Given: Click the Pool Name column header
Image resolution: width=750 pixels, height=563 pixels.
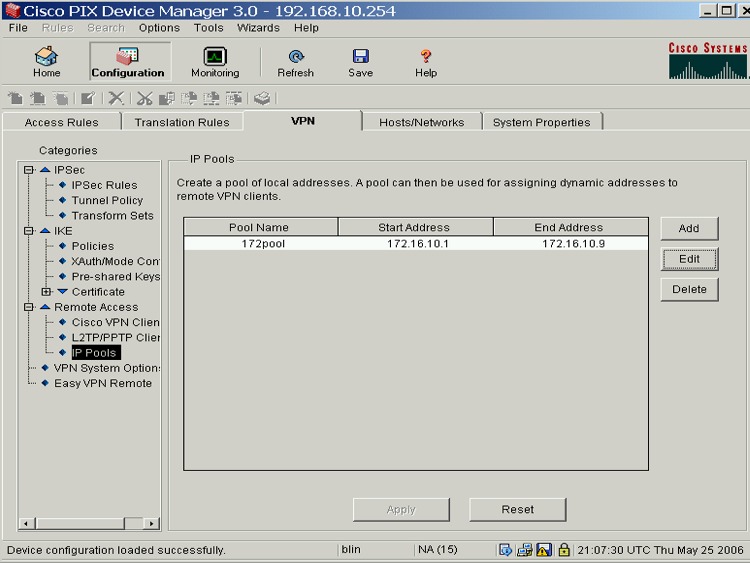Looking at the screenshot, I should click(x=259, y=227).
